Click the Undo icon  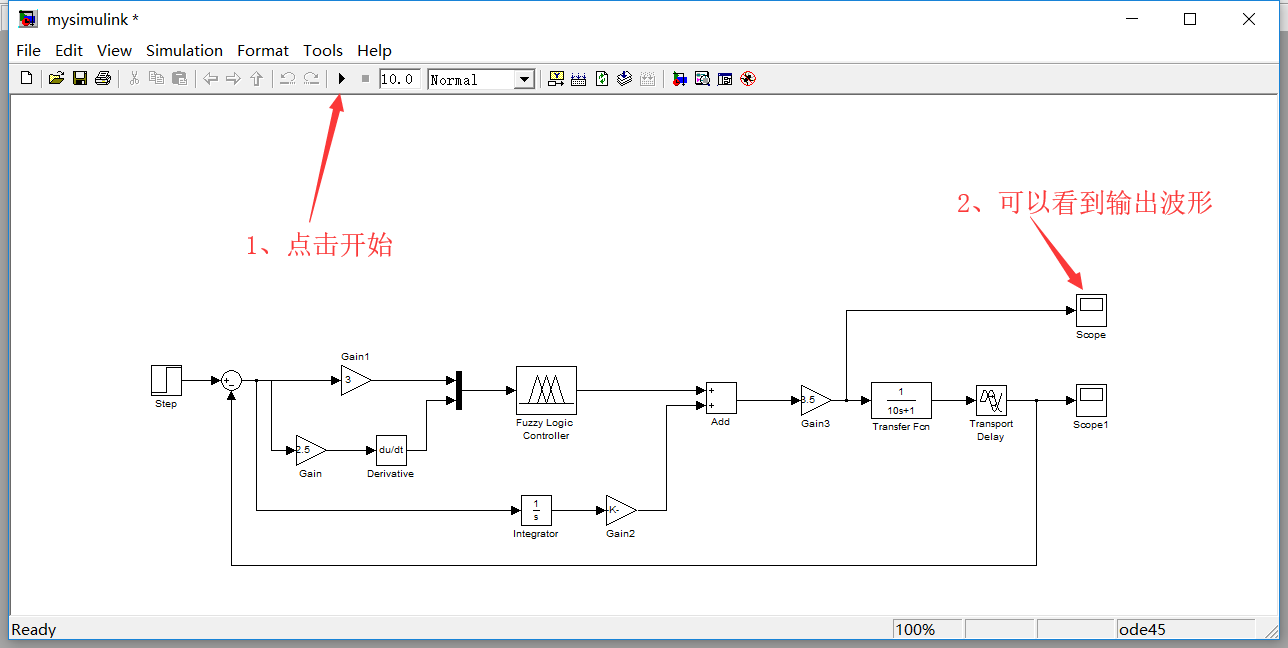(x=287, y=78)
